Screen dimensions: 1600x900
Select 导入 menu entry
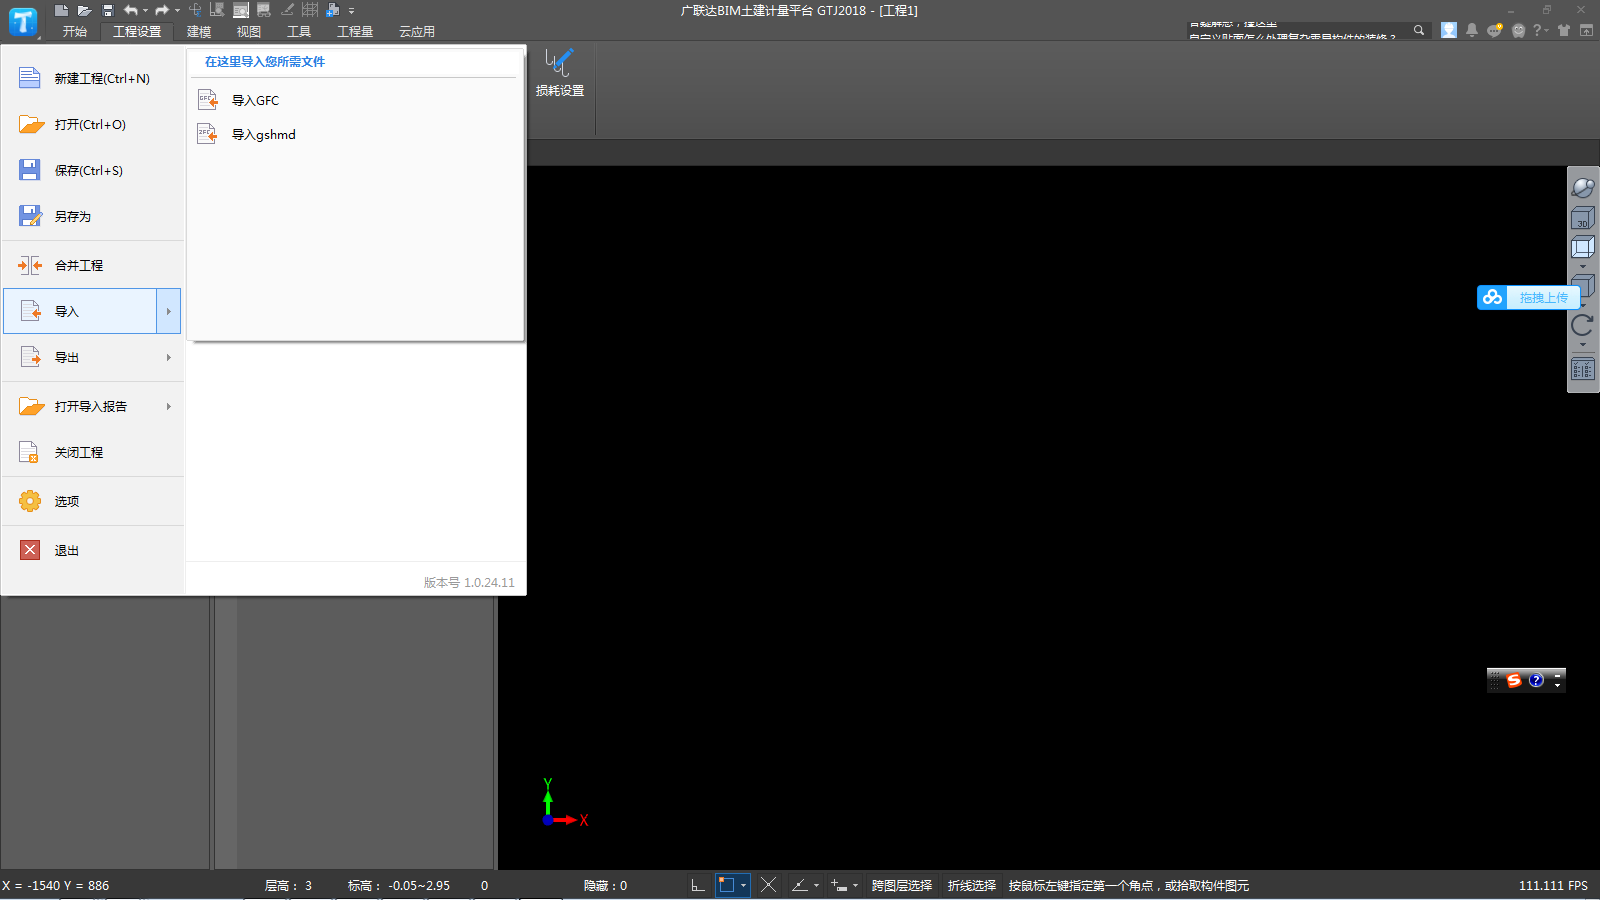click(x=80, y=311)
